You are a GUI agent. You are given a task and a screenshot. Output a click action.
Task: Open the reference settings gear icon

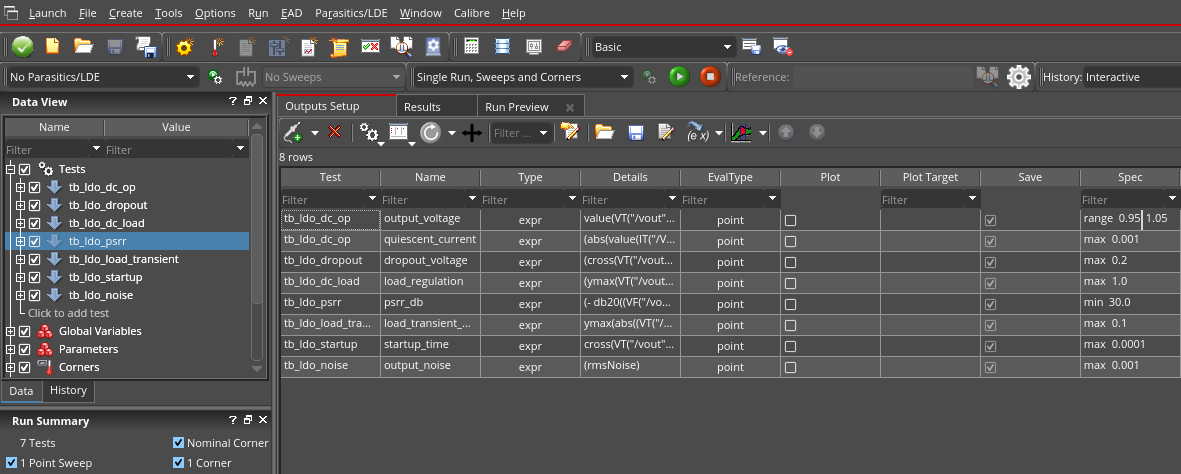point(1018,77)
